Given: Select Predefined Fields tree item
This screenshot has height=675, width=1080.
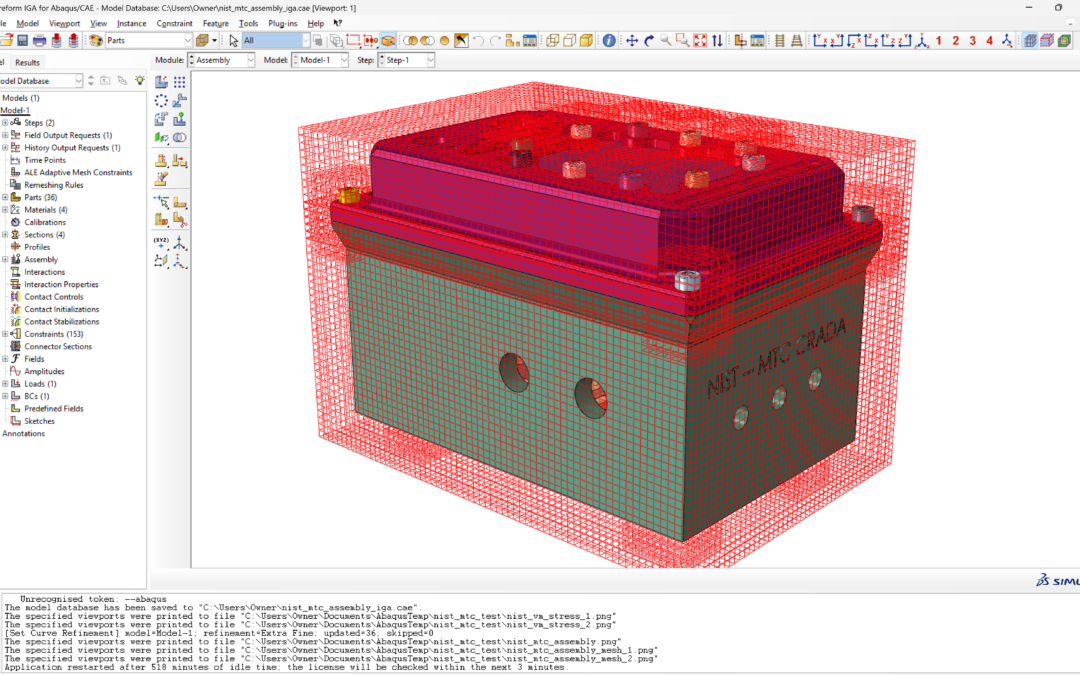Looking at the screenshot, I should pos(54,408).
